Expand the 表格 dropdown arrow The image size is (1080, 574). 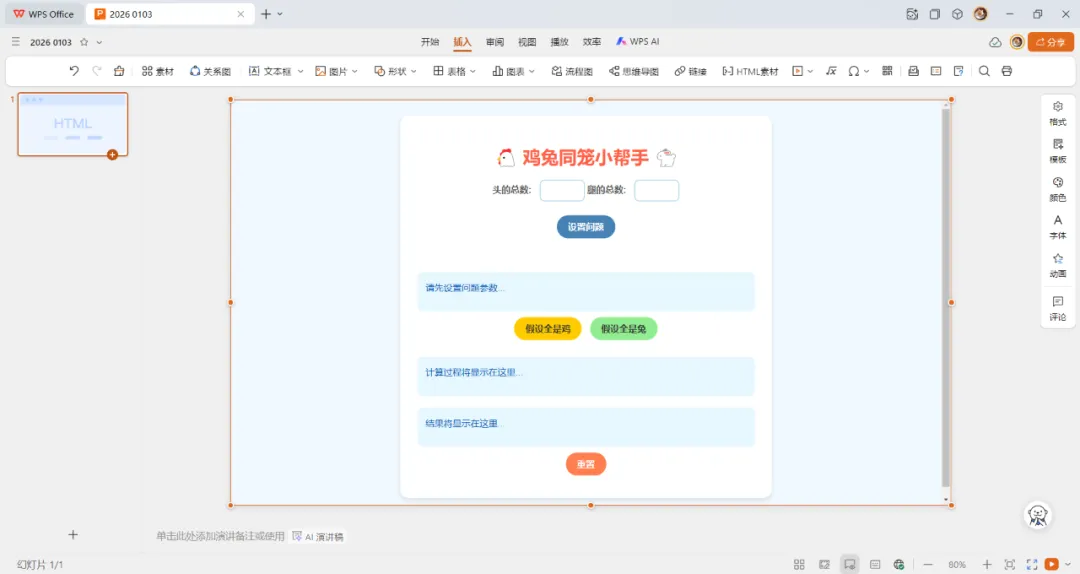coord(473,71)
